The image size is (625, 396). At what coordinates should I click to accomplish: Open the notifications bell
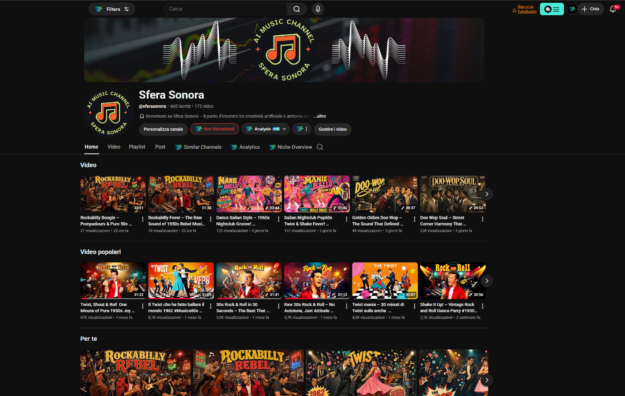(x=613, y=9)
